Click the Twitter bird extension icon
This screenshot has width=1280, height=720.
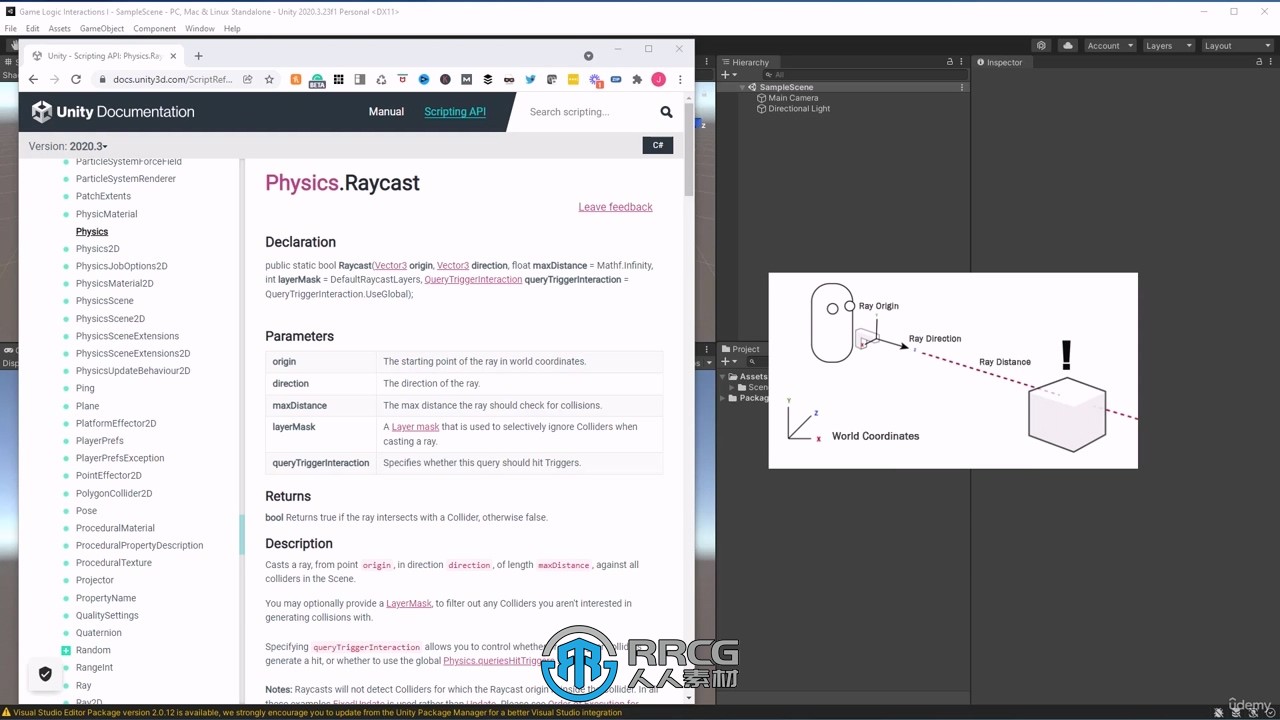pyautogui.click(x=530, y=79)
